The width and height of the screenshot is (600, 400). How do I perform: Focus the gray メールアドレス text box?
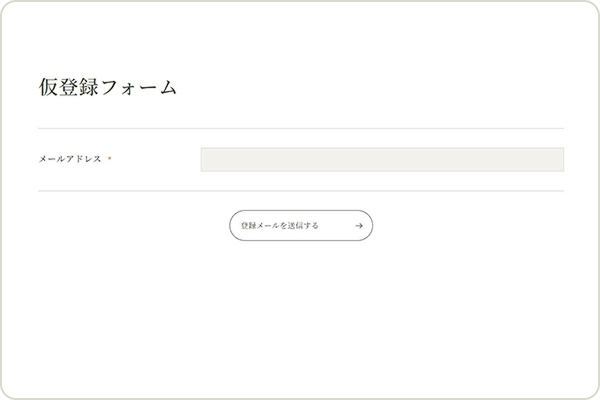point(381,160)
